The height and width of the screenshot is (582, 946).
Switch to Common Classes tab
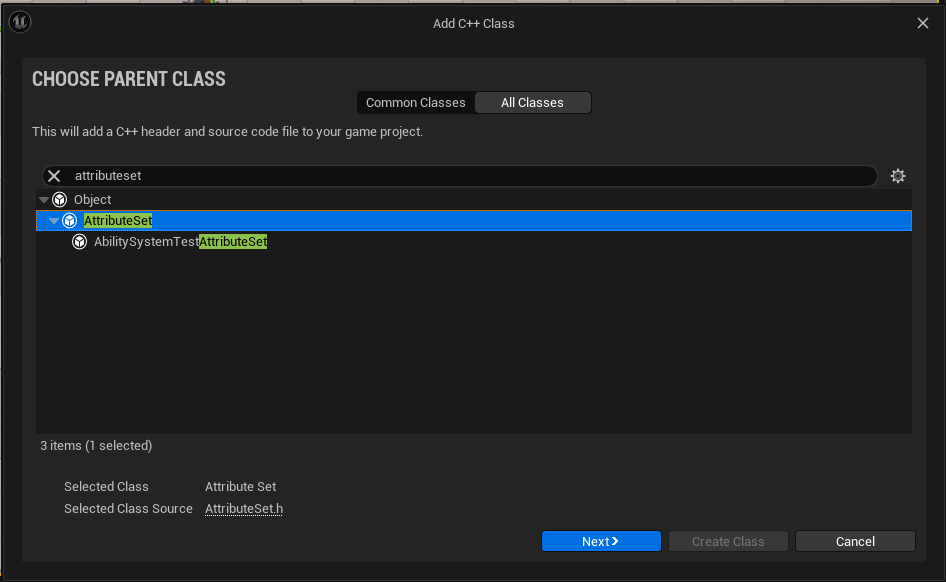416,103
